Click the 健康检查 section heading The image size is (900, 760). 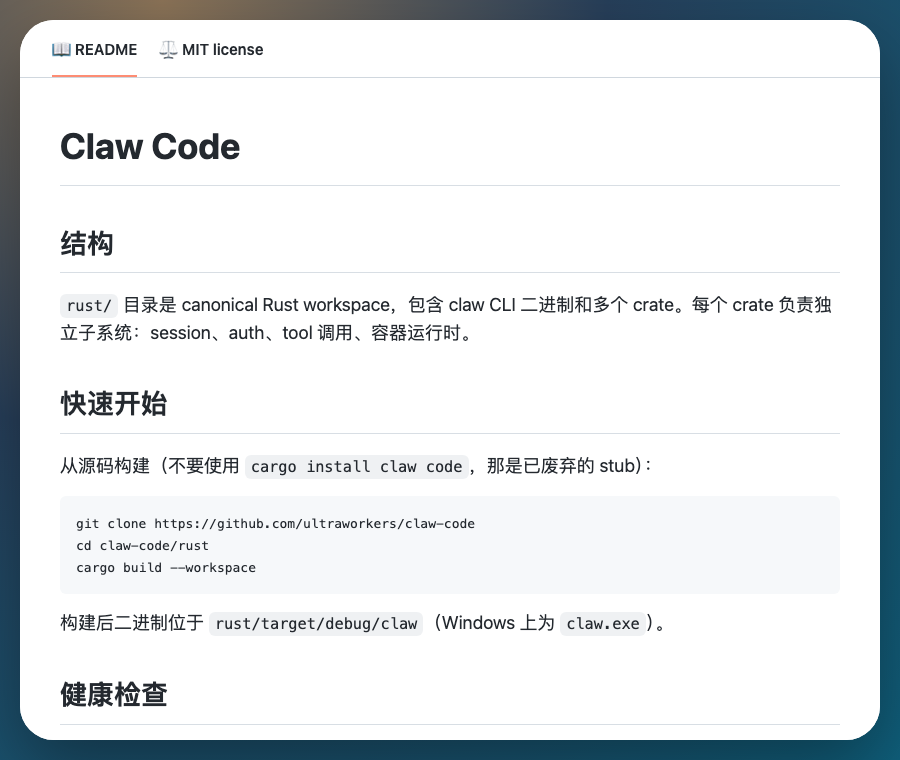114,695
